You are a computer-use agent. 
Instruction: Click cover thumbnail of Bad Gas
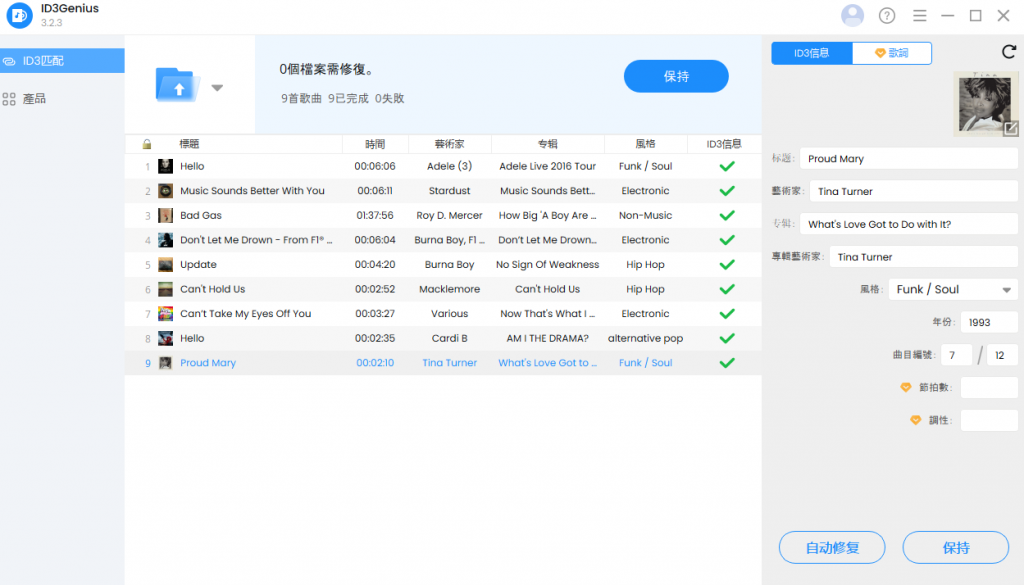(166, 215)
